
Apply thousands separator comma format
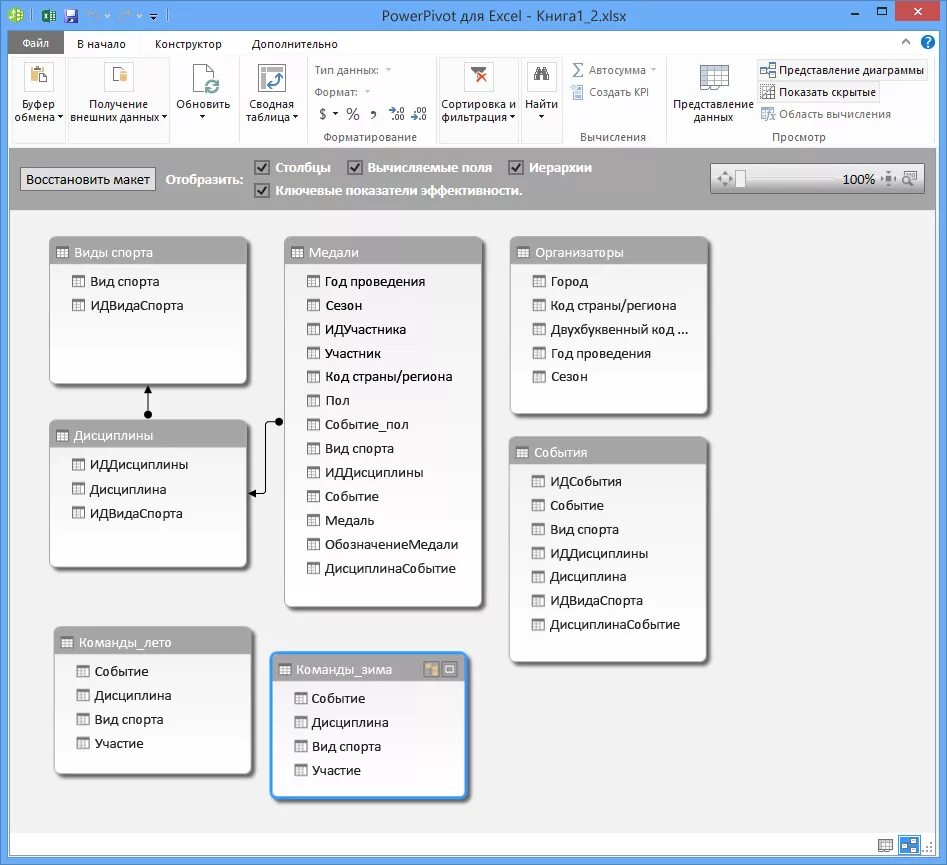(373, 114)
